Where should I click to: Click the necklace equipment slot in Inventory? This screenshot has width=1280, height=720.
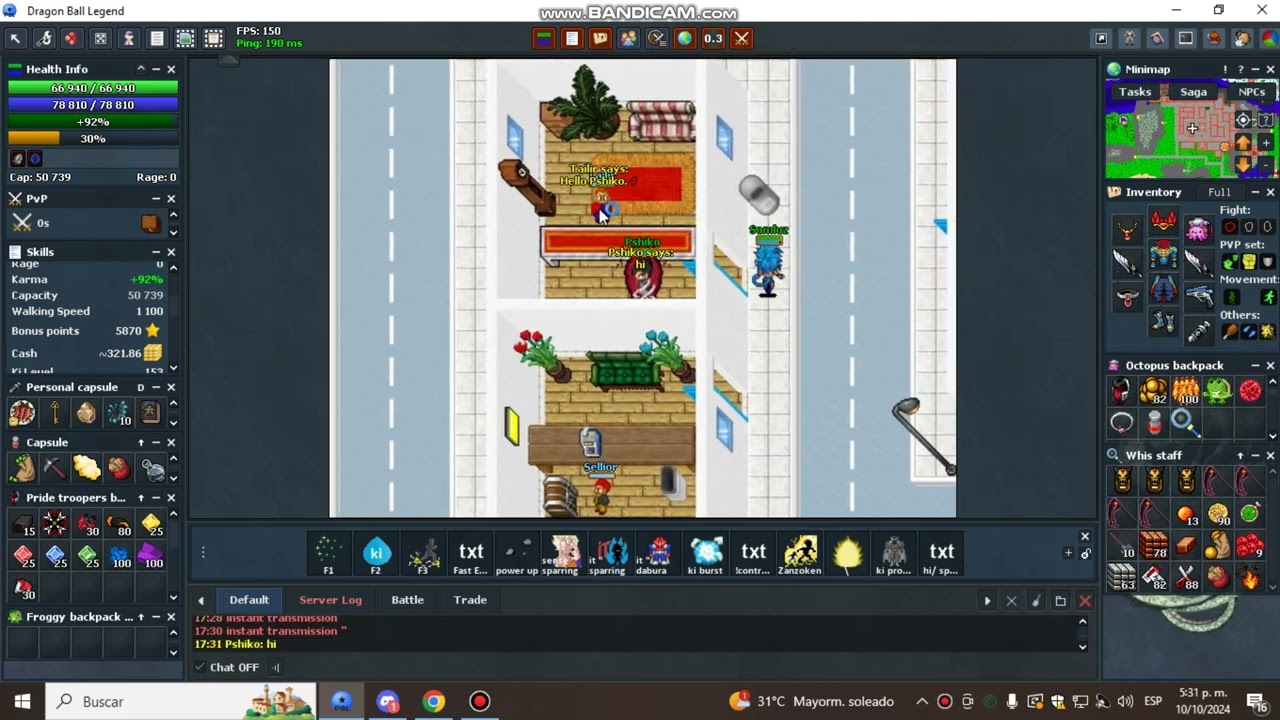pyautogui.click(x=1128, y=229)
